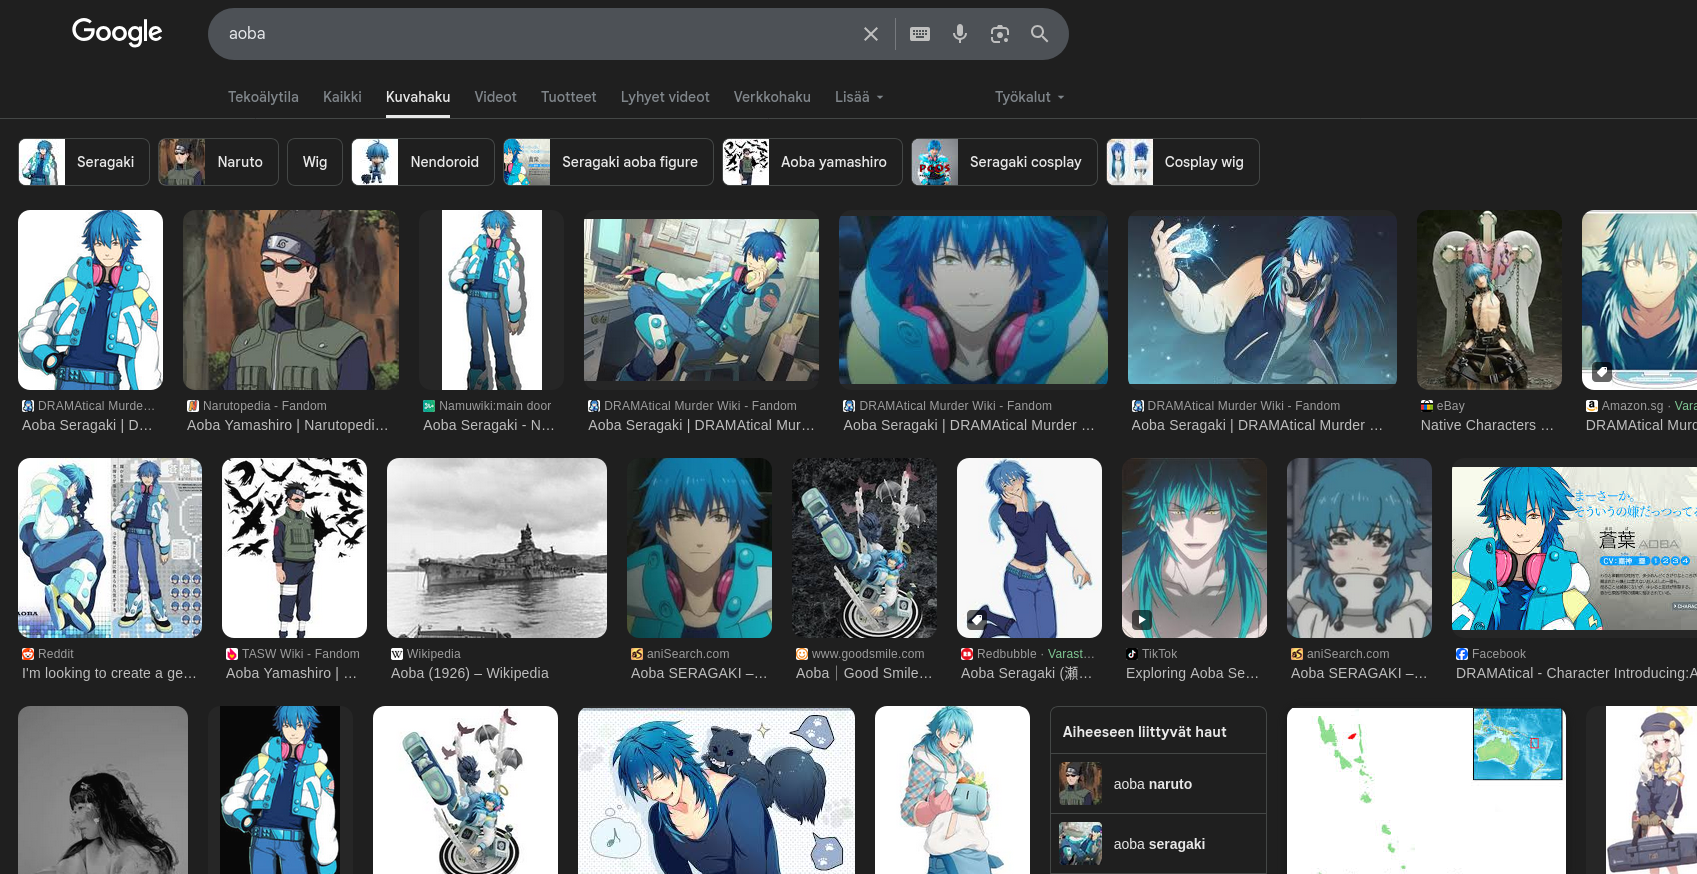Click the Narutopedia favicon next to source name
The height and width of the screenshot is (874, 1697).
(193, 406)
